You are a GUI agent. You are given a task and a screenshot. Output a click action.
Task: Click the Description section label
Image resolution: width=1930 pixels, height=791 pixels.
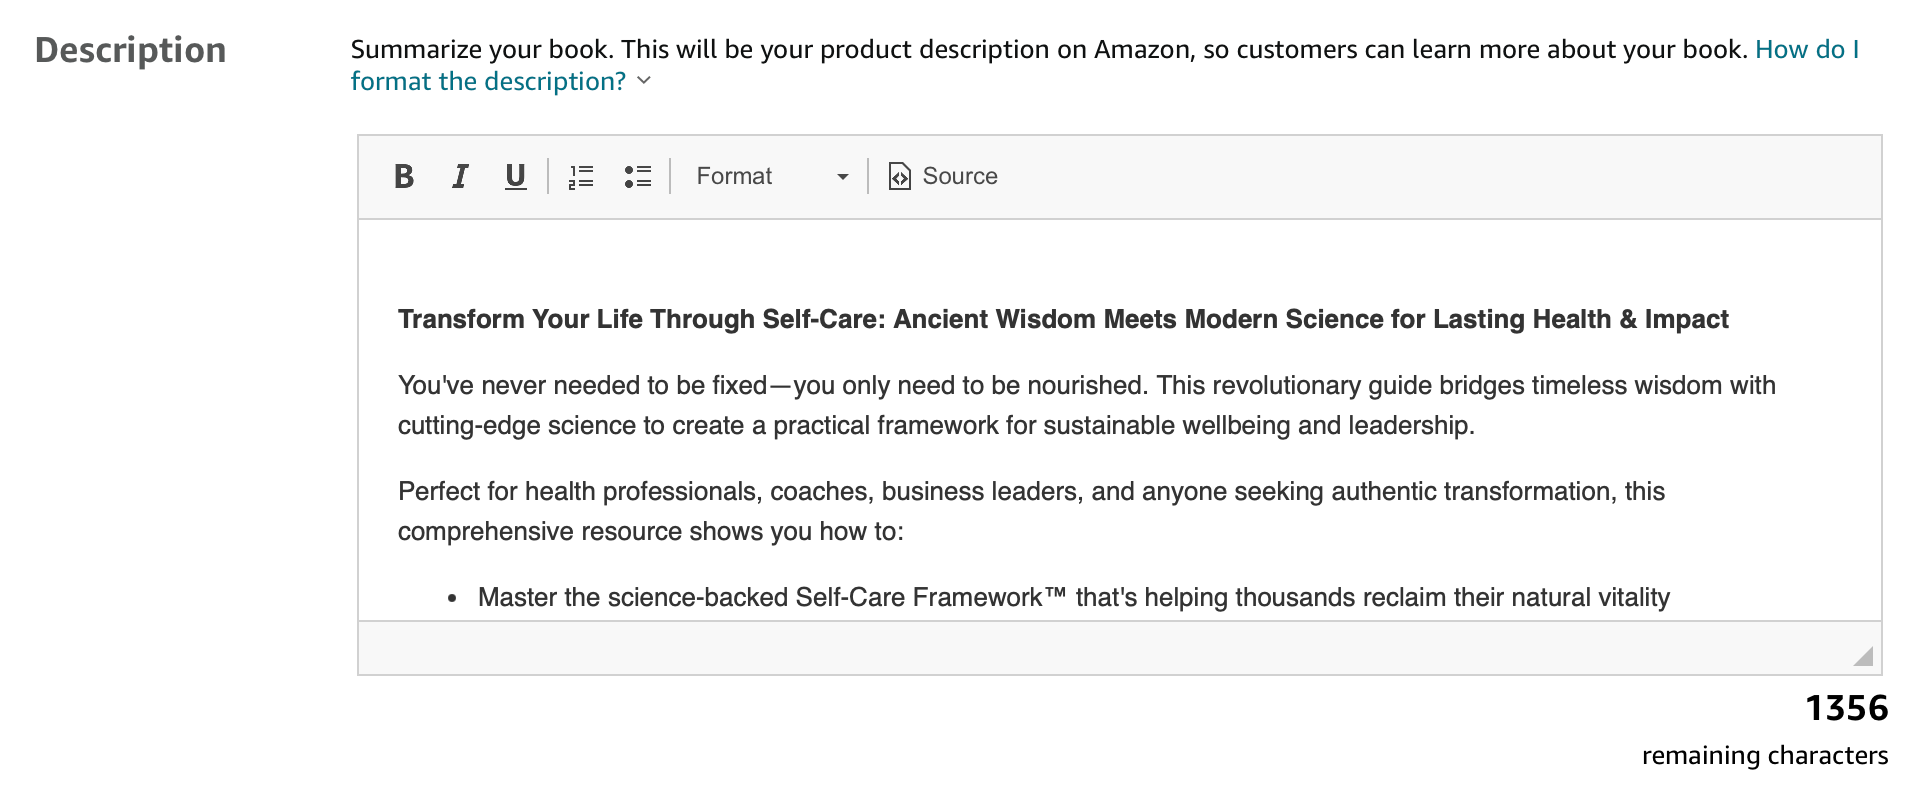131,51
